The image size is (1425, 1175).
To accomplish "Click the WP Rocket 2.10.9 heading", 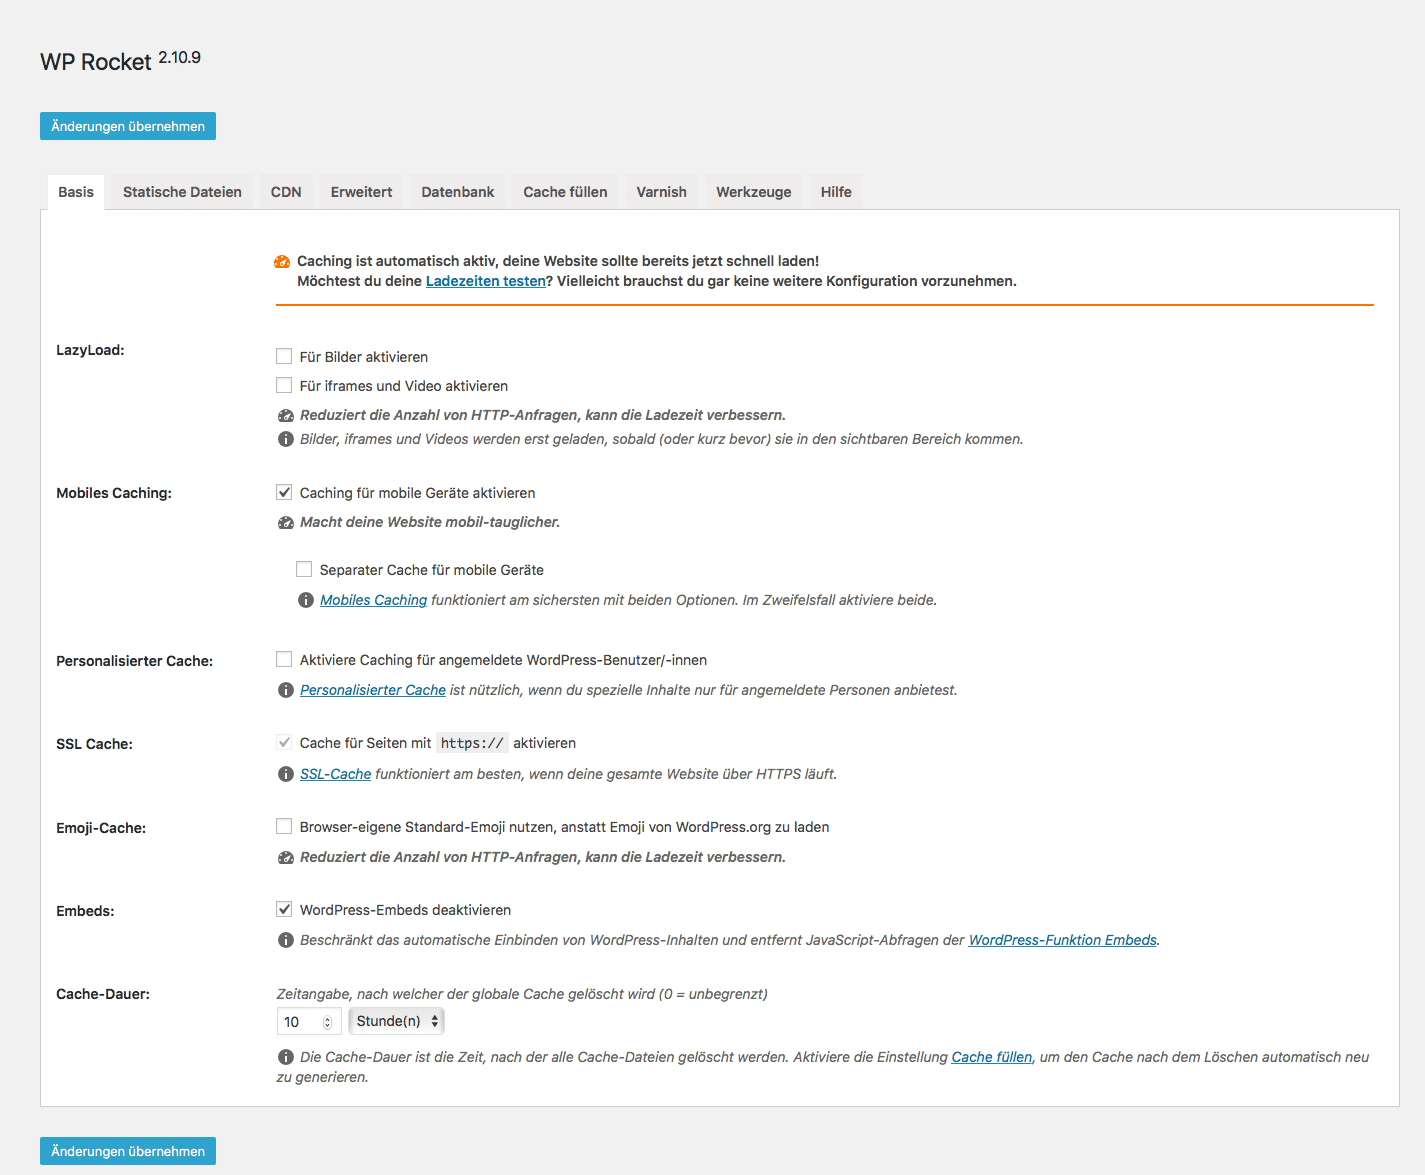I will pyautogui.click(x=120, y=60).
